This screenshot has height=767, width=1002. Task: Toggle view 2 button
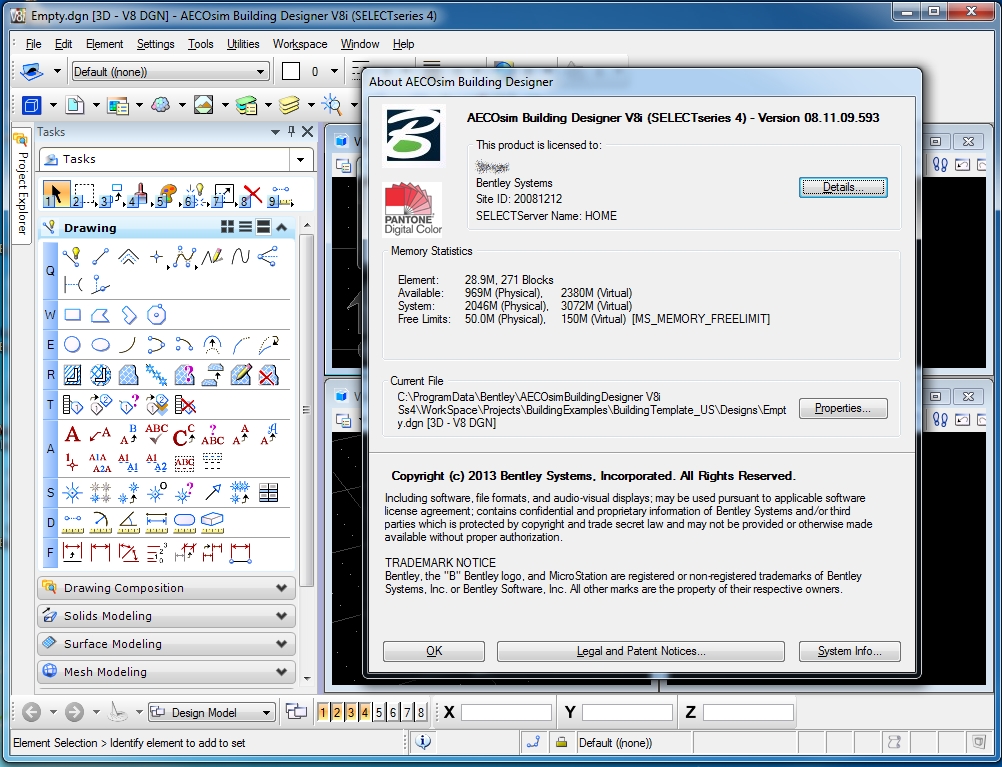click(337, 712)
